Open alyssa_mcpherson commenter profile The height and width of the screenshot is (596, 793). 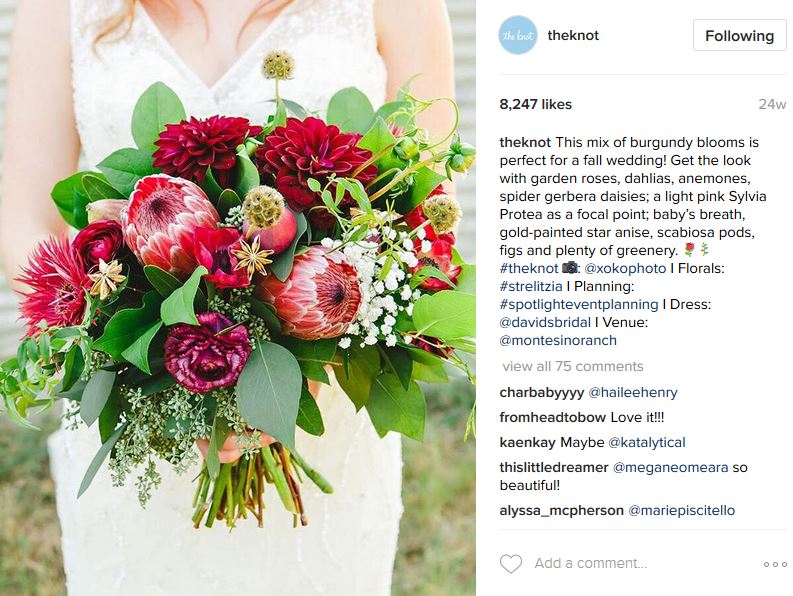coord(561,510)
